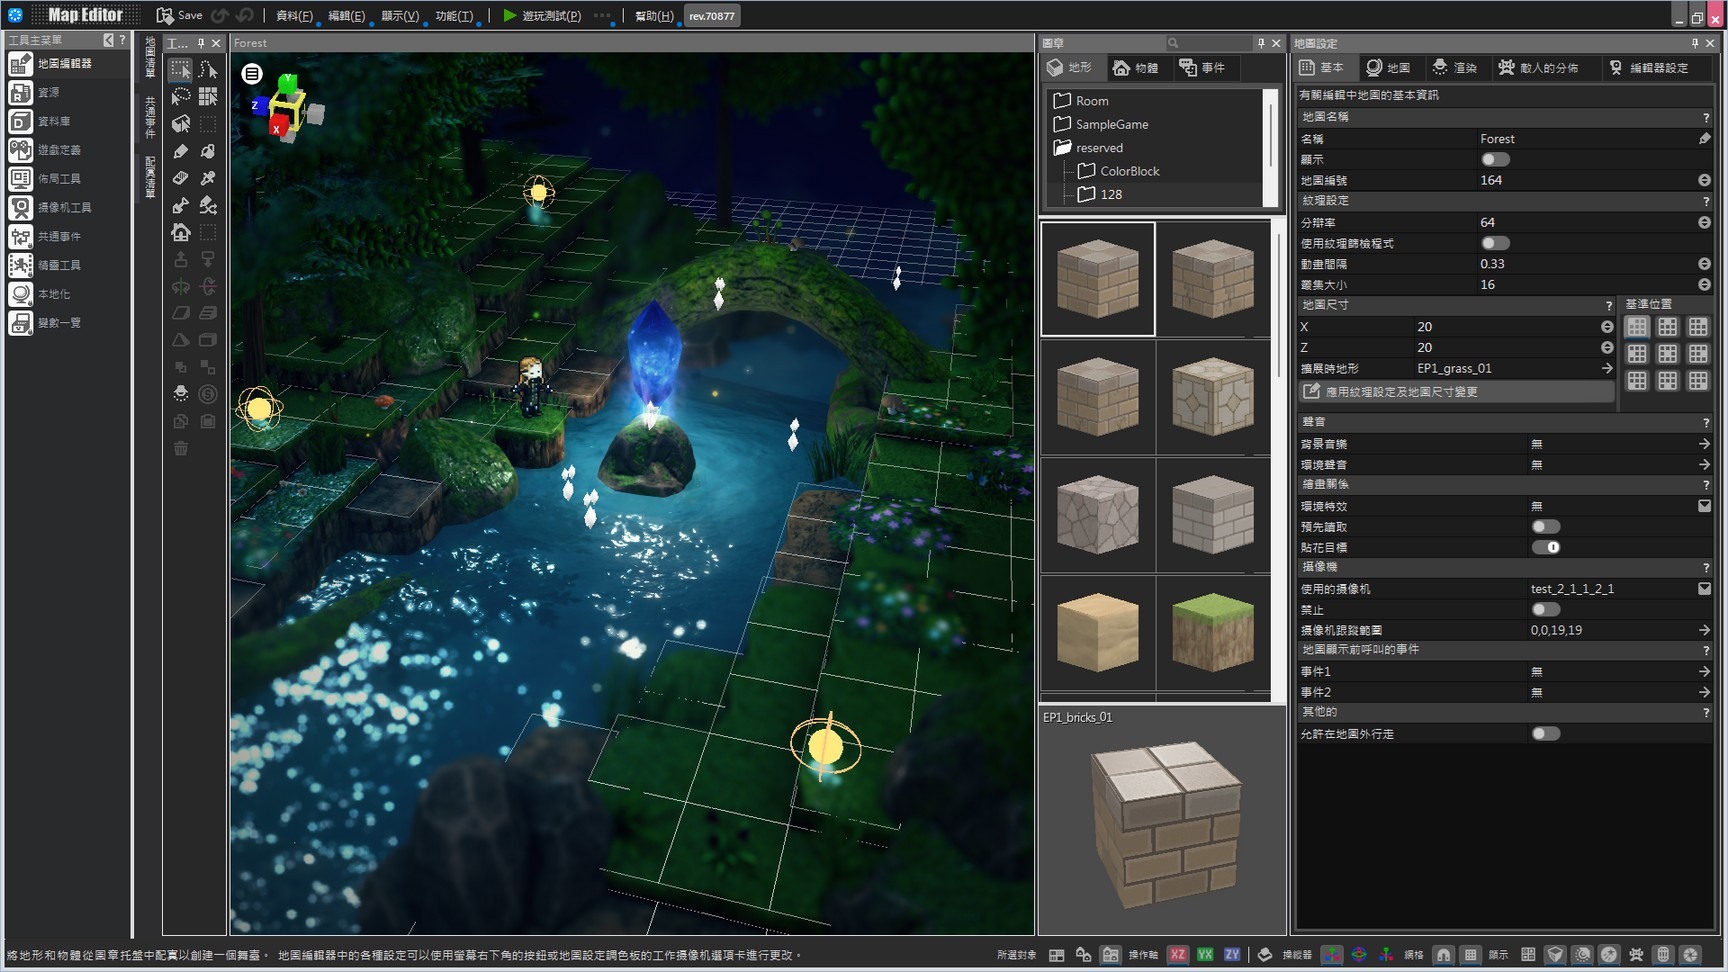Click the lasso selection tool icon
1728x972 pixels.
pyautogui.click(x=181, y=96)
